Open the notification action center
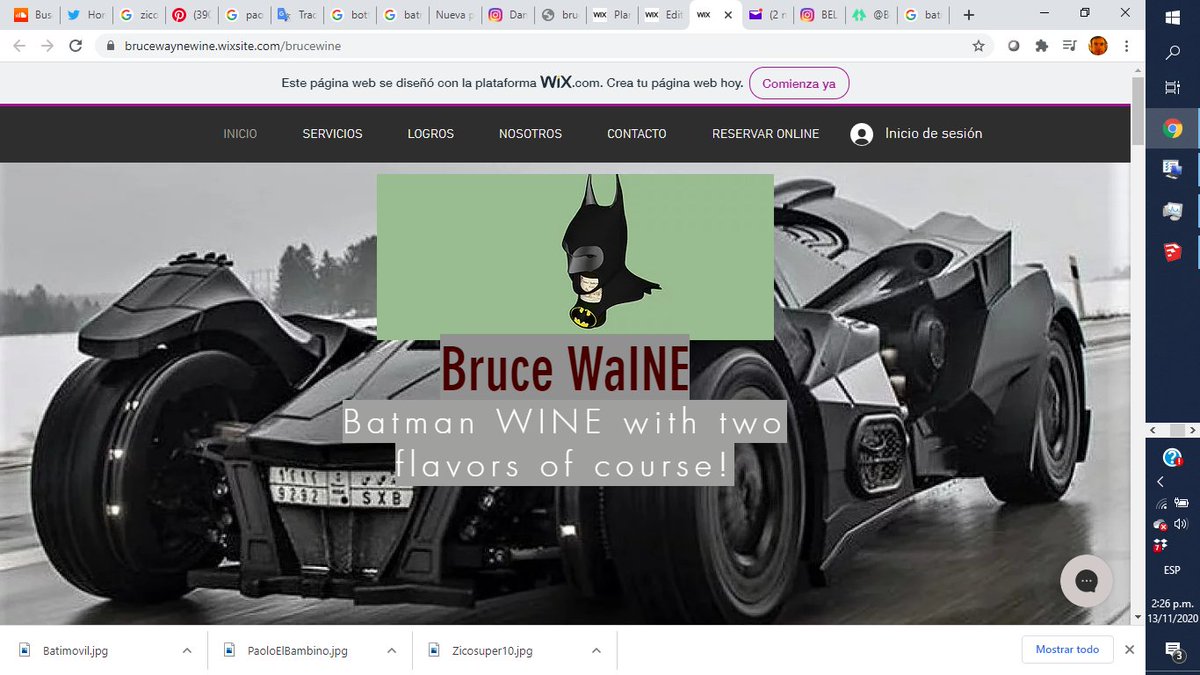1200x675 pixels. point(1174,651)
